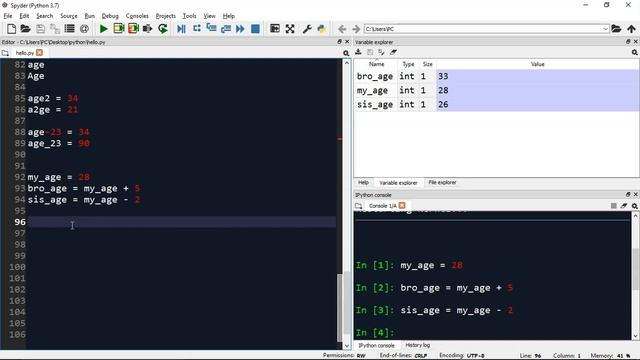Undock the Editor pane

point(339,42)
